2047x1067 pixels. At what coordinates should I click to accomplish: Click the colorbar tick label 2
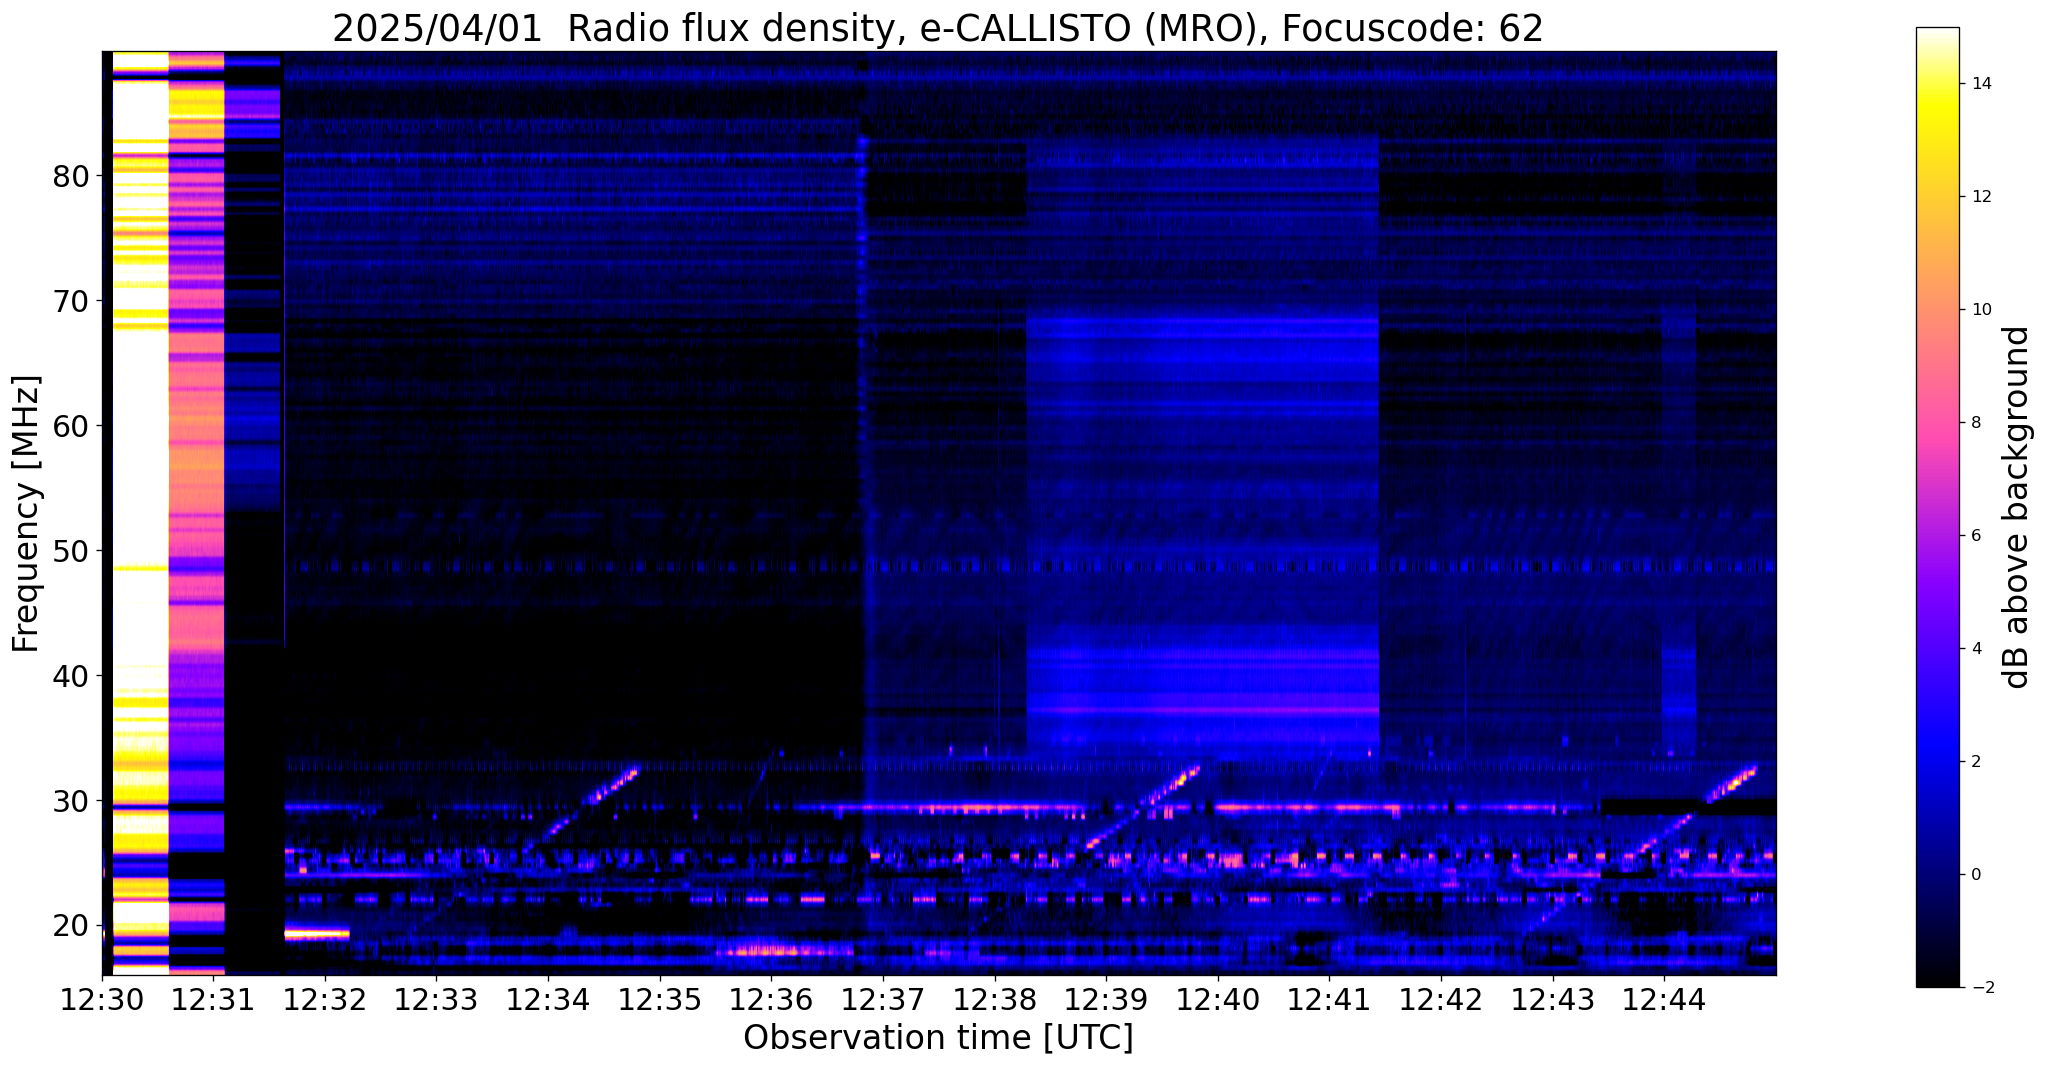coord(1975,762)
